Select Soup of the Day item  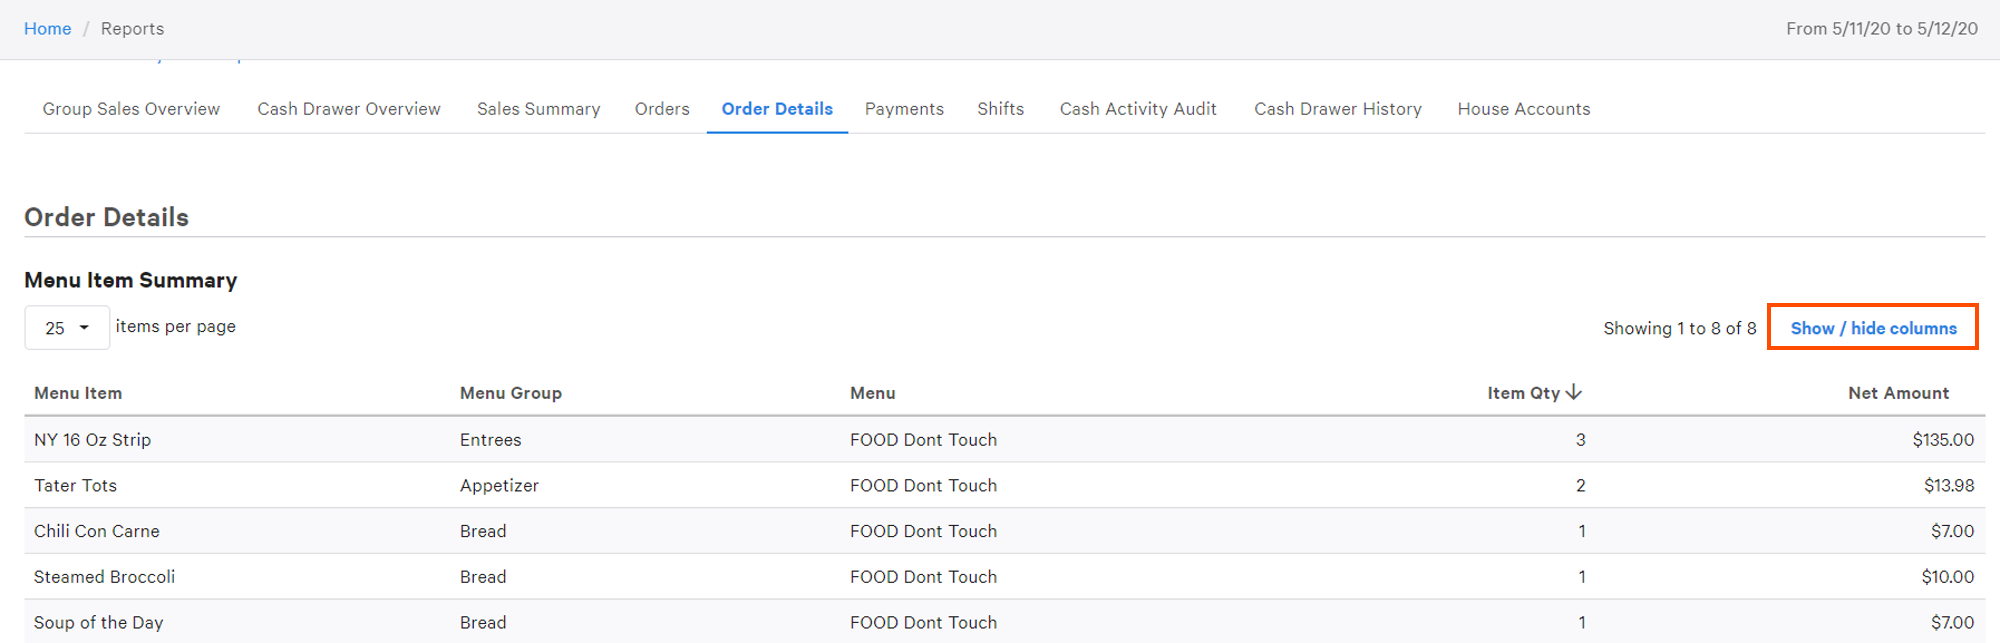tap(98, 623)
